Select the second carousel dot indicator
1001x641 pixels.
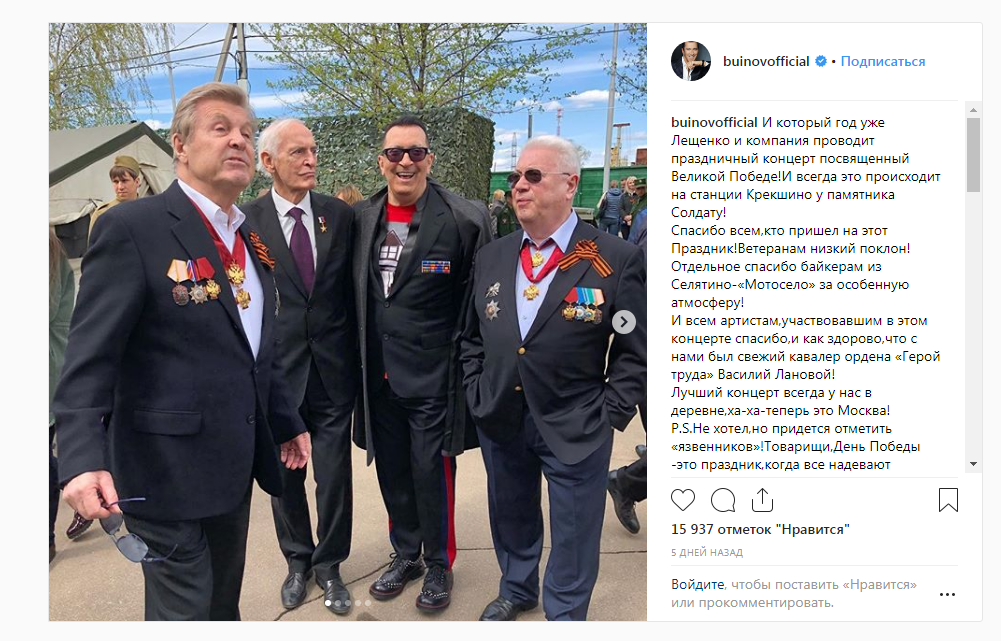click(338, 603)
